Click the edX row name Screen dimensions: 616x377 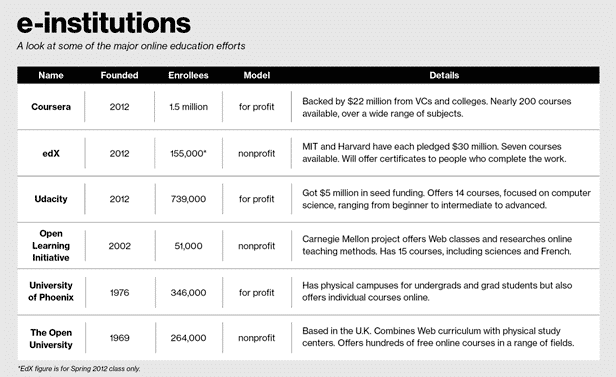pyautogui.click(x=51, y=154)
